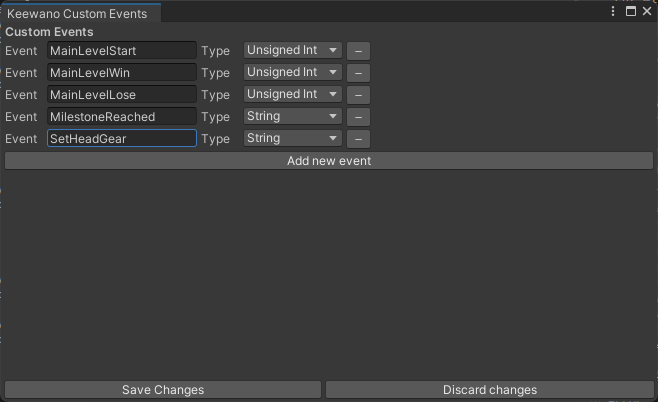Open the window's three-dot options menu
The width and height of the screenshot is (658, 402).
click(x=613, y=11)
